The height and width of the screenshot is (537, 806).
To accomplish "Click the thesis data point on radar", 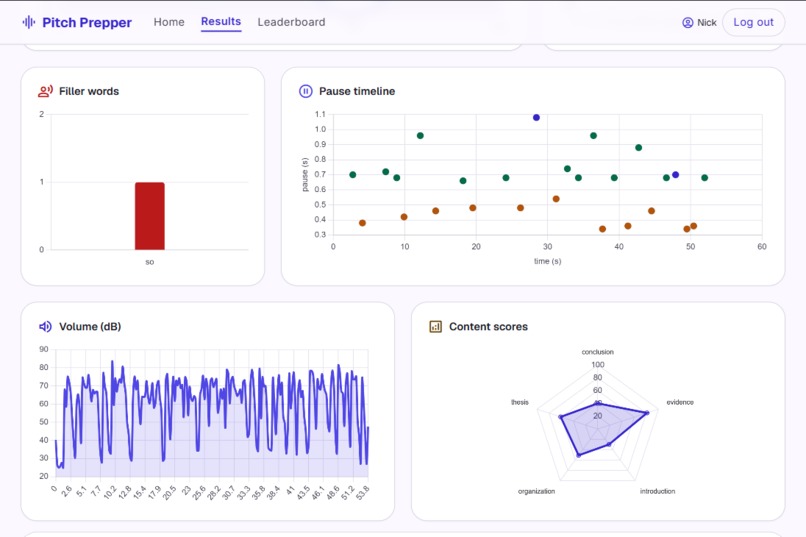I will pyautogui.click(x=560, y=417).
